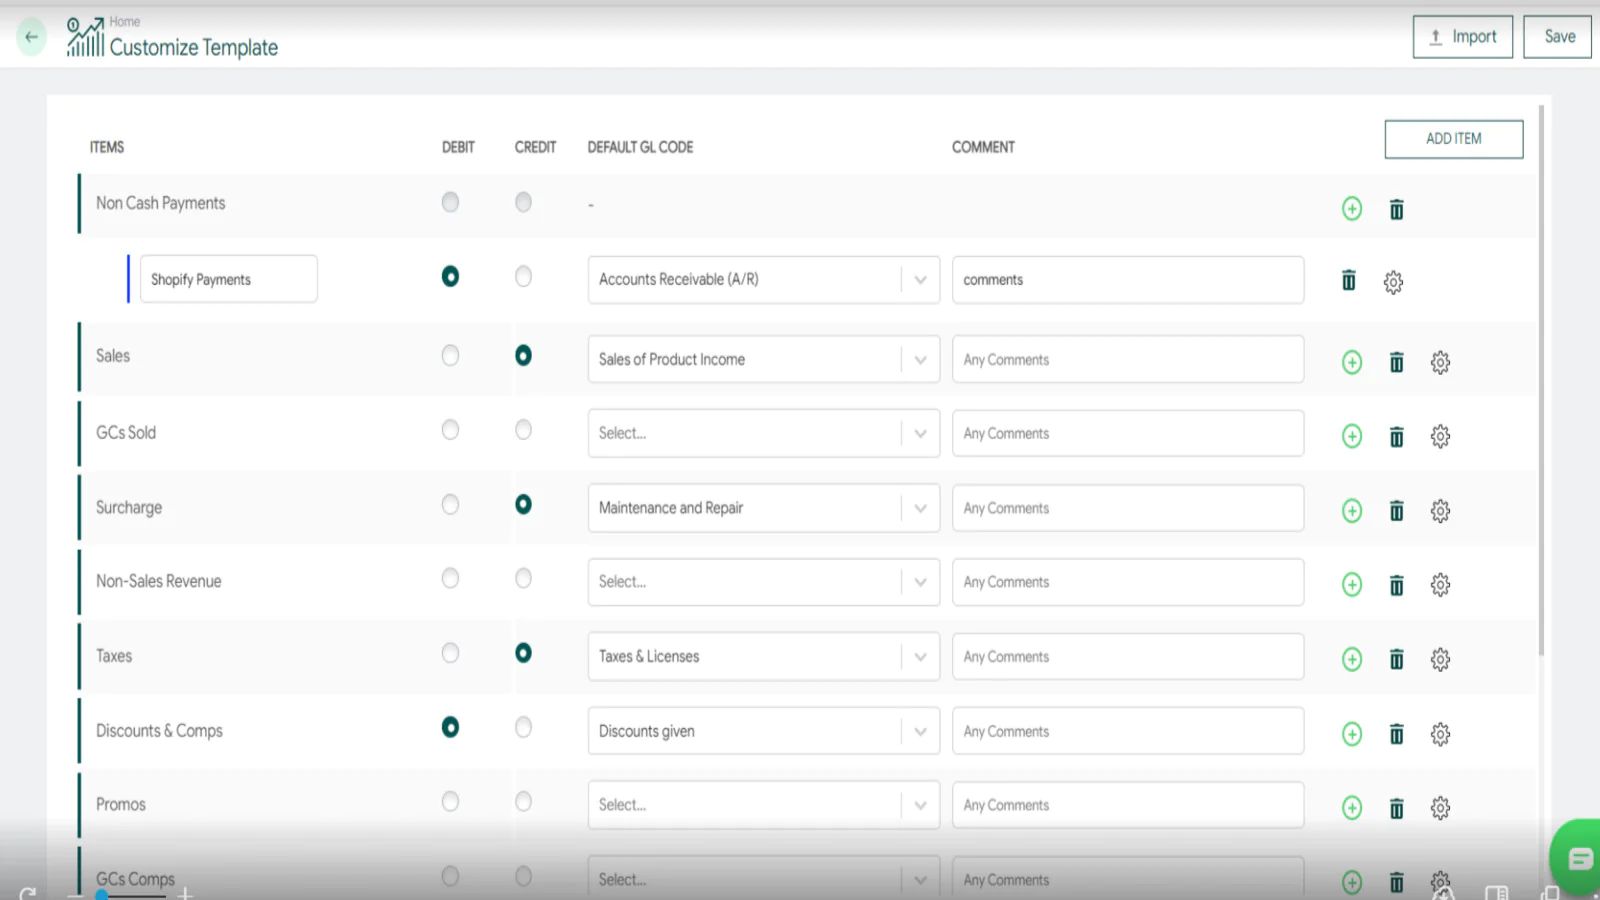Expand Accounts Receivable GL code dropdown
This screenshot has width=1600, height=900.
[920, 280]
